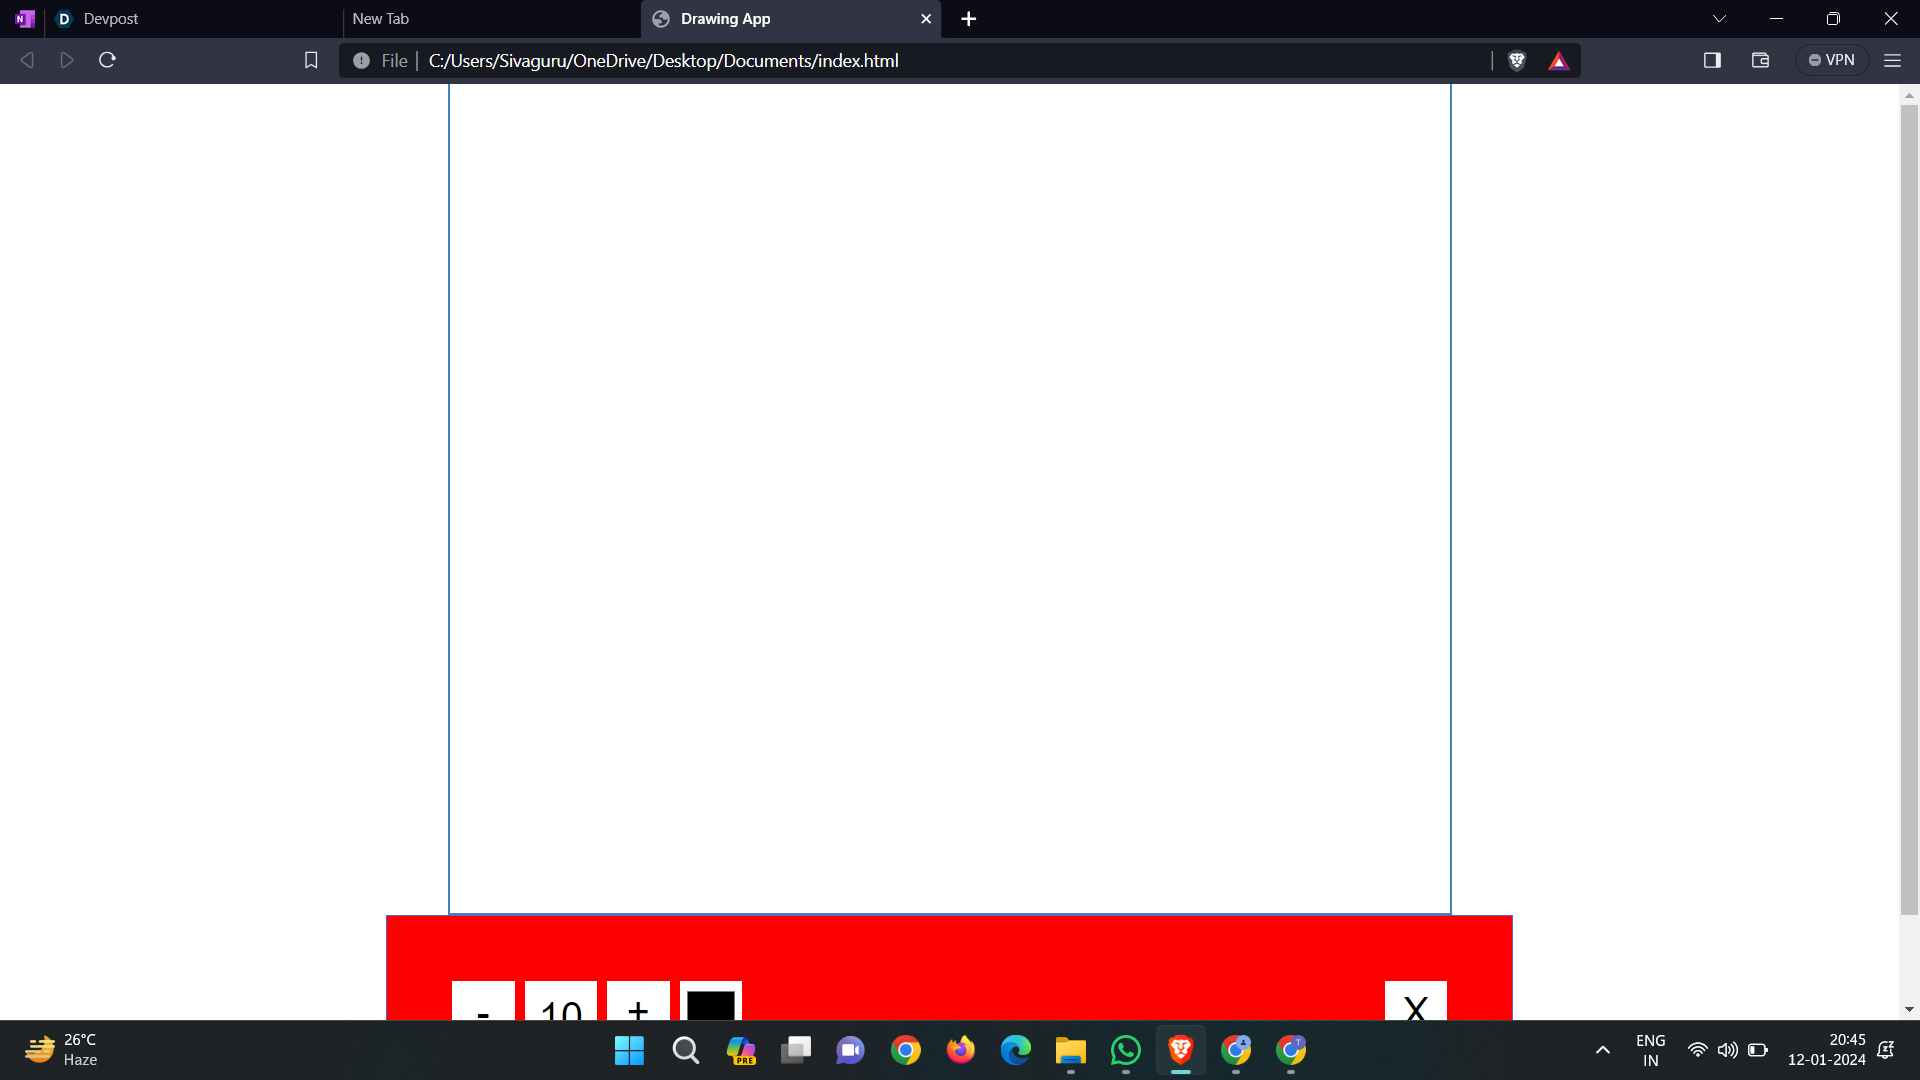The width and height of the screenshot is (1920, 1080).
Task: Toggle the VPN button
Action: 1832,61
